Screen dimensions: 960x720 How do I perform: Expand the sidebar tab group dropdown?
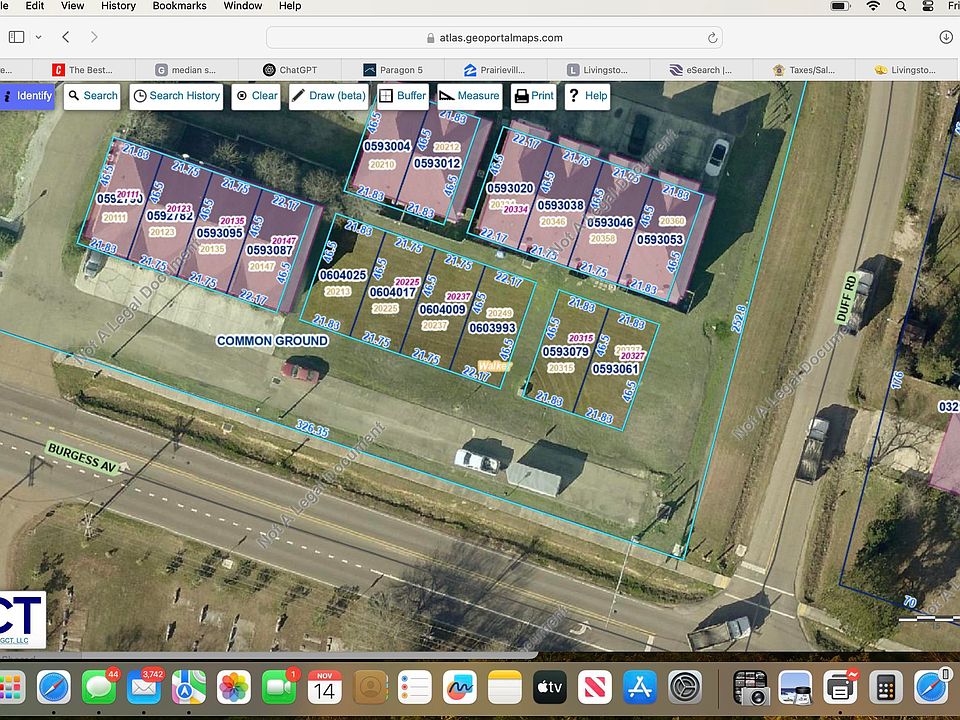[39, 37]
